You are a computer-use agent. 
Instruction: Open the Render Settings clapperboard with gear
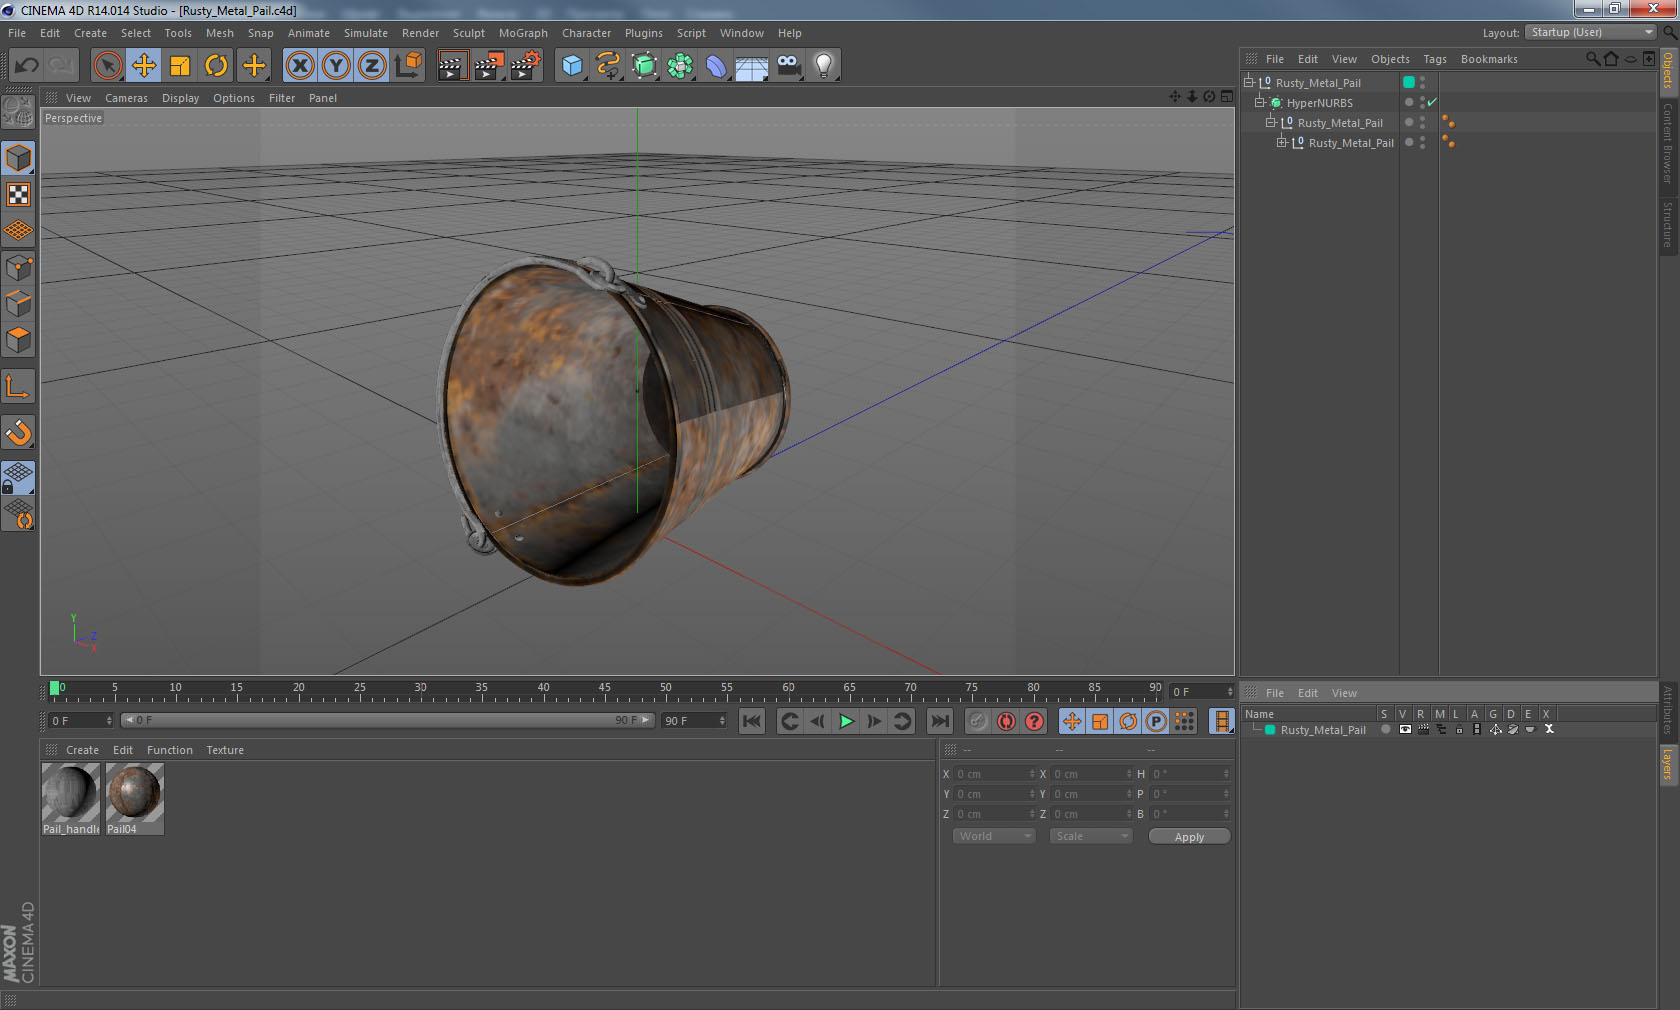[x=525, y=66]
